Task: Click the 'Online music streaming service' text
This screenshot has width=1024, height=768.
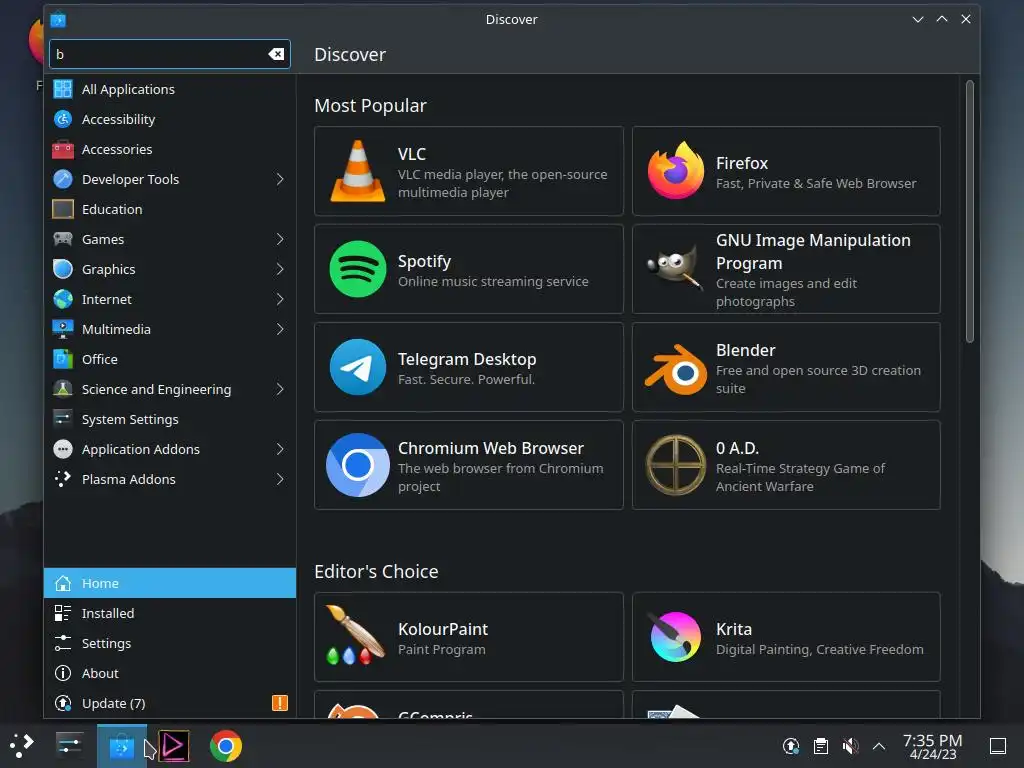Action: [493, 281]
